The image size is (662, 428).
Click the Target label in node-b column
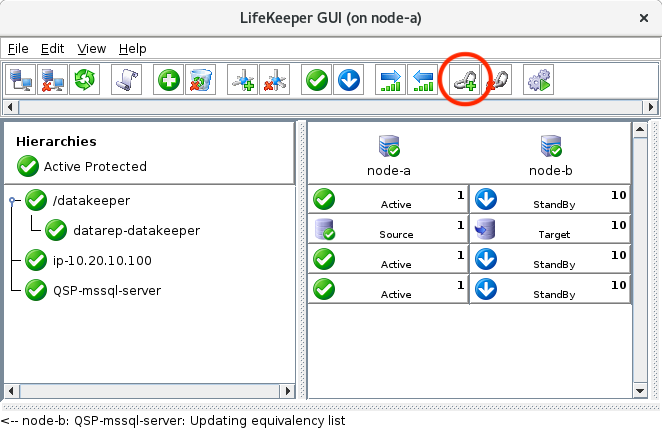[554, 235]
